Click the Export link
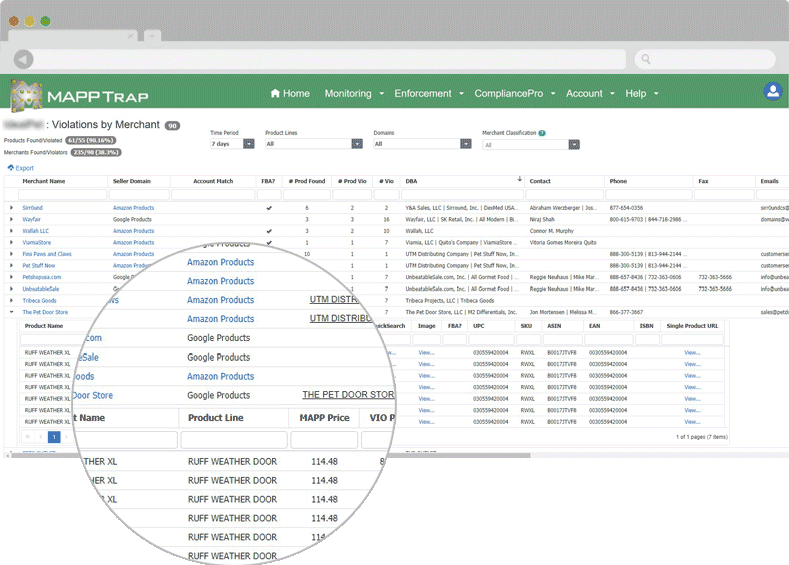The height and width of the screenshot is (565, 789). click(x=24, y=168)
